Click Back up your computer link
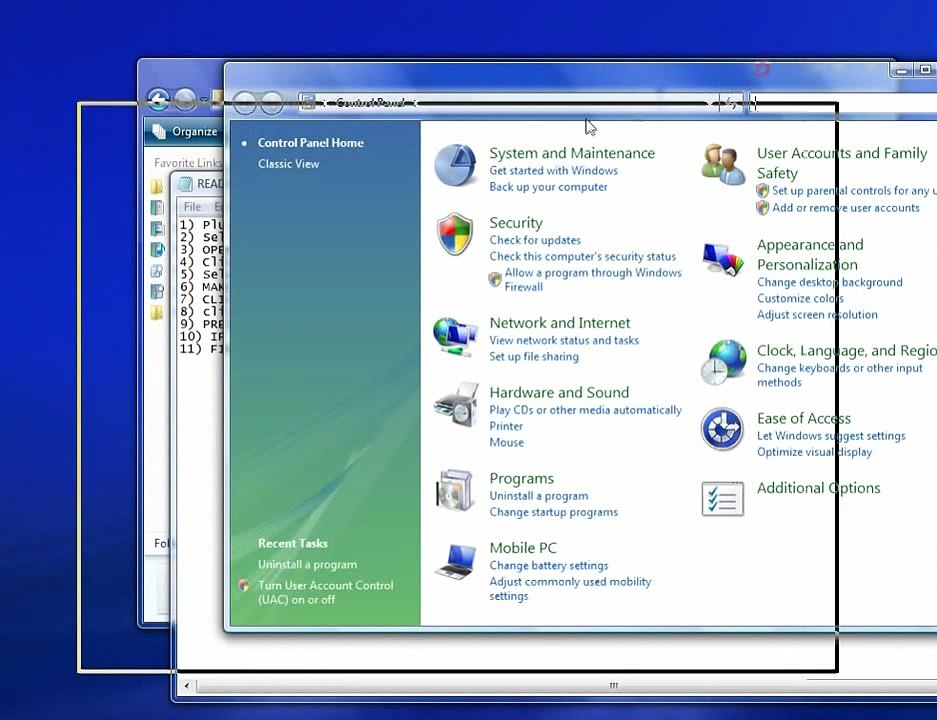 pyautogui.click(x=548, y=186)
